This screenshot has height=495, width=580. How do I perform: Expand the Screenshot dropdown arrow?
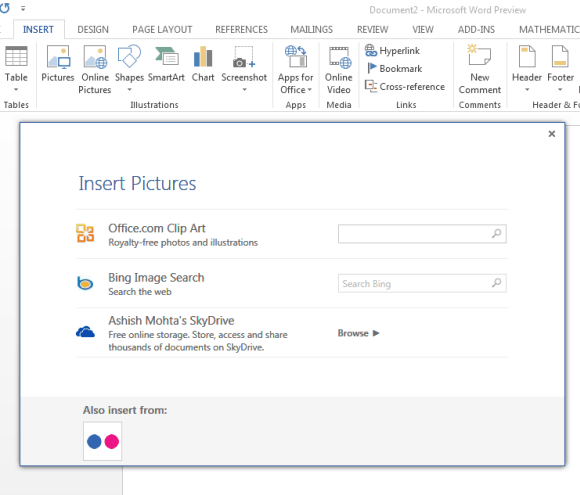click(244, 90)
